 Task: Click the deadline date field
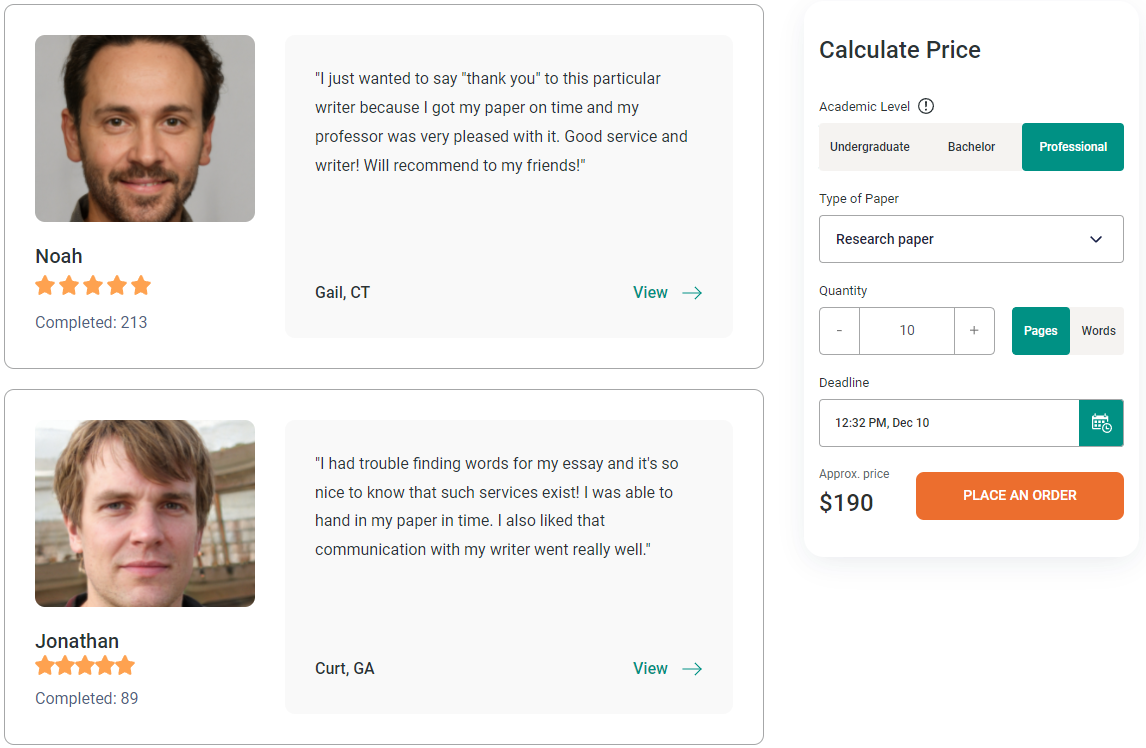point(948,423)
